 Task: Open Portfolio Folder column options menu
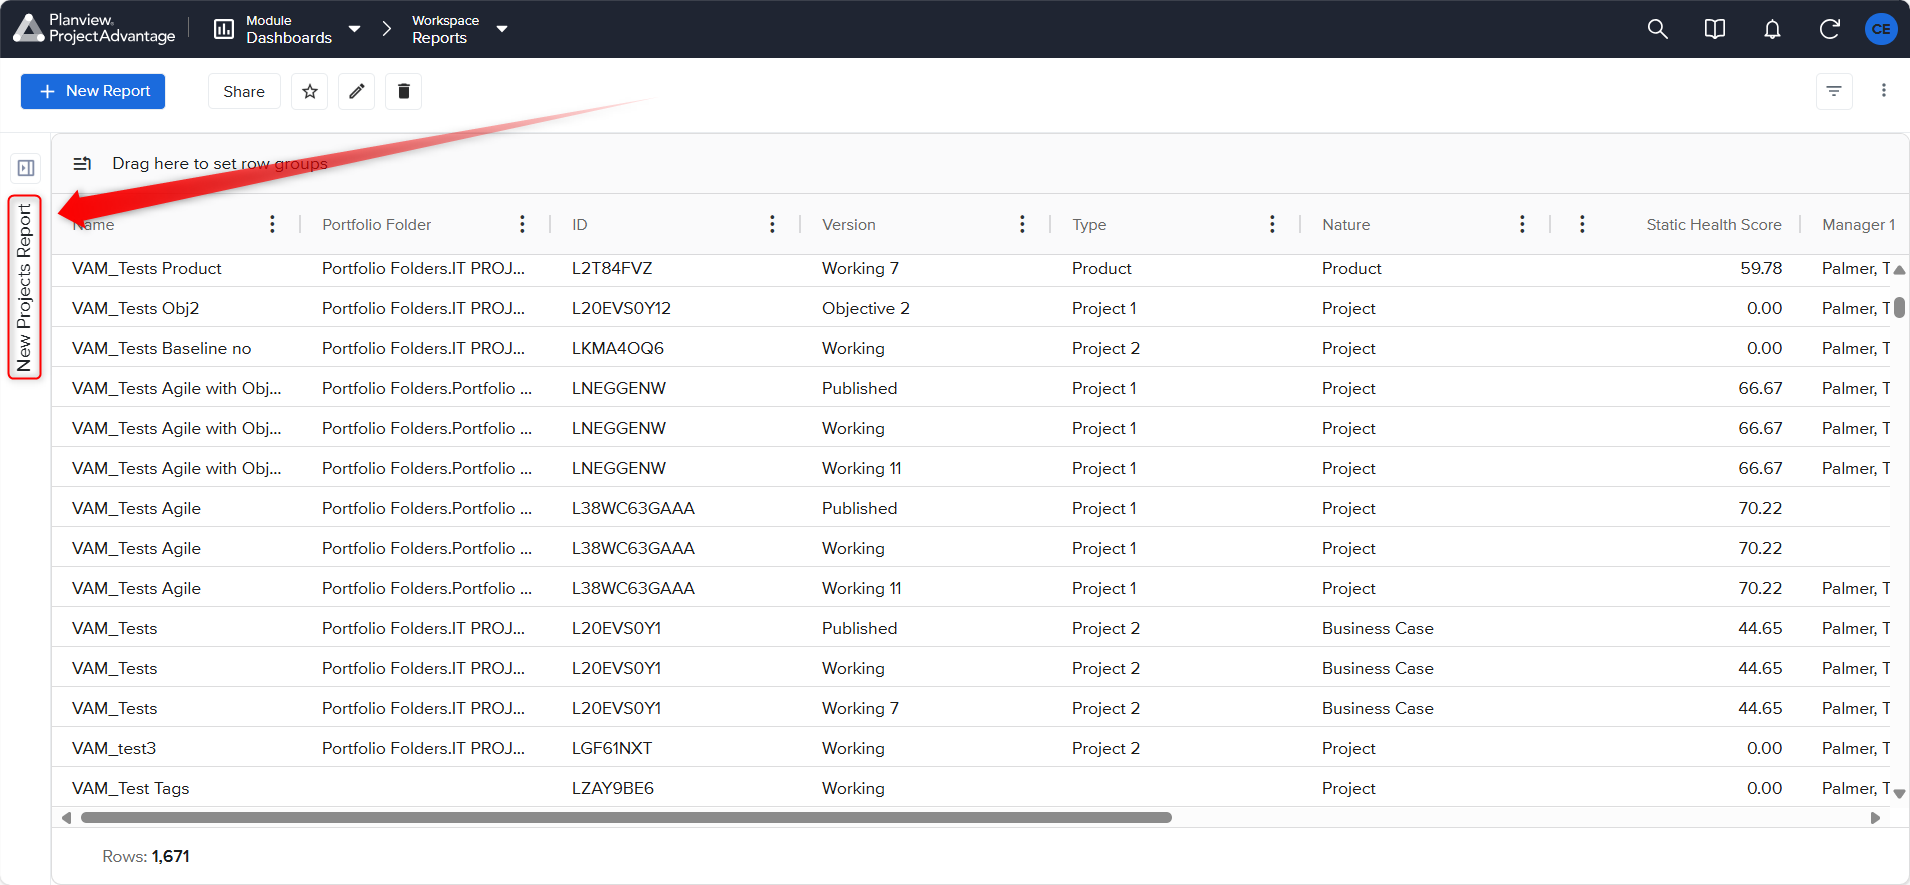pos(522,224)
